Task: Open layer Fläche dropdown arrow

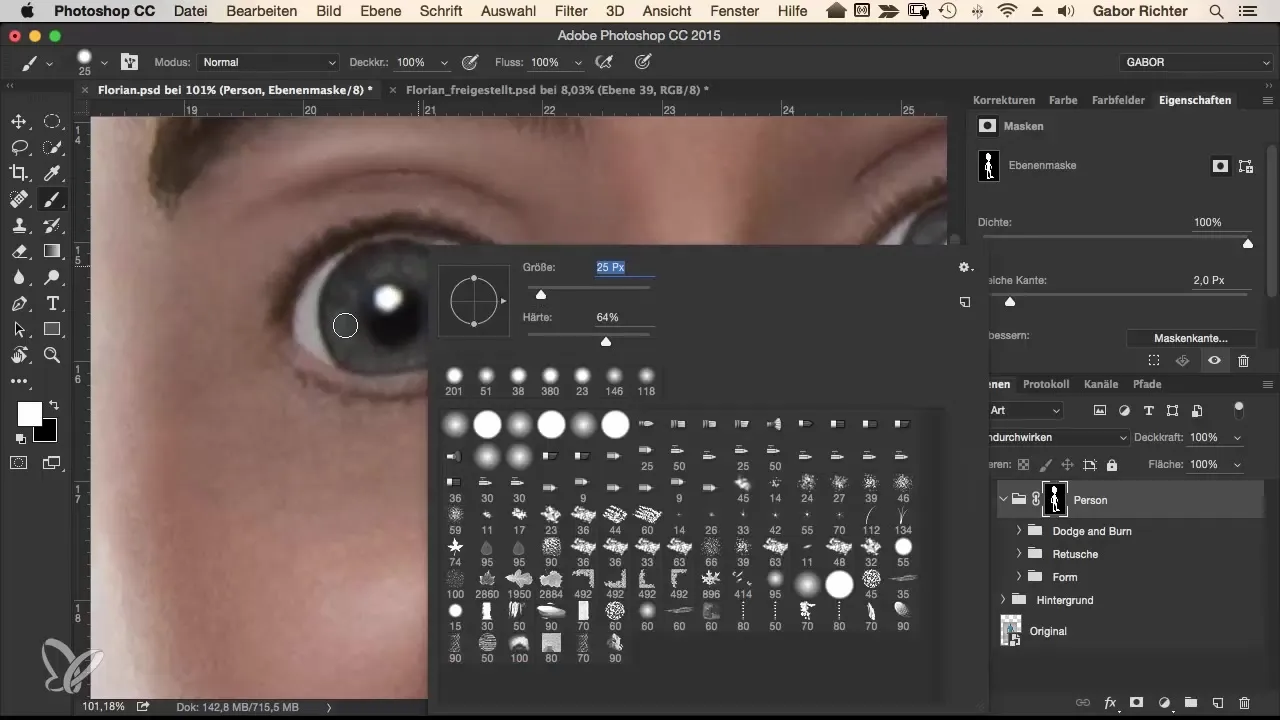Action: (x=1238, y=465)
